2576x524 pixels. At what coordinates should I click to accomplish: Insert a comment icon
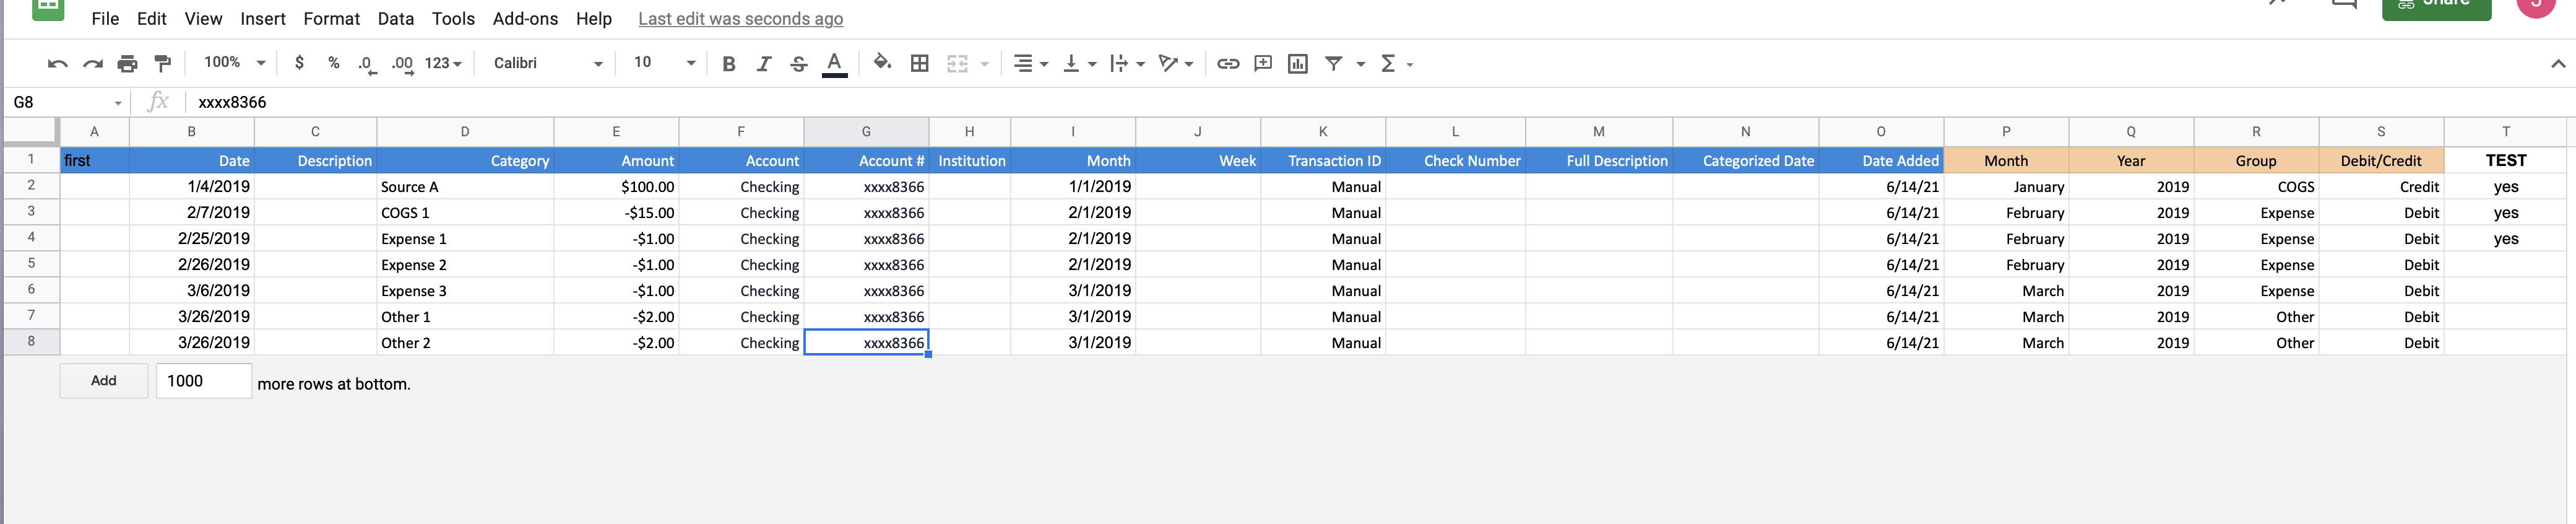click(1263, 64)
